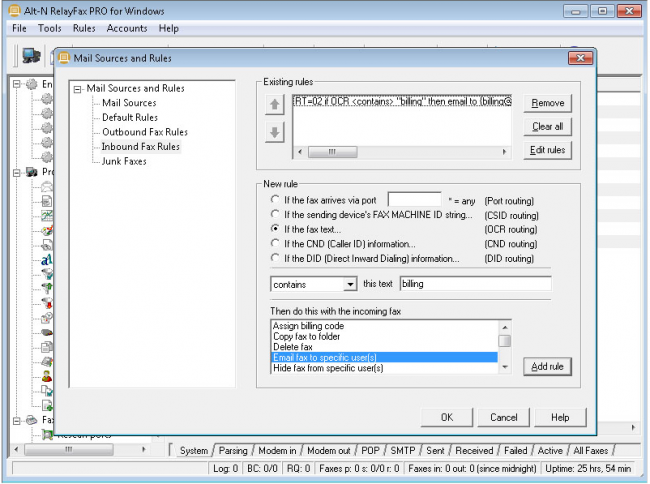Image resolution: width=650 pixels, height=484 pixels.
Task: Select 'If the fax text...' OCR routing option
Action: (x=274, y=229)
